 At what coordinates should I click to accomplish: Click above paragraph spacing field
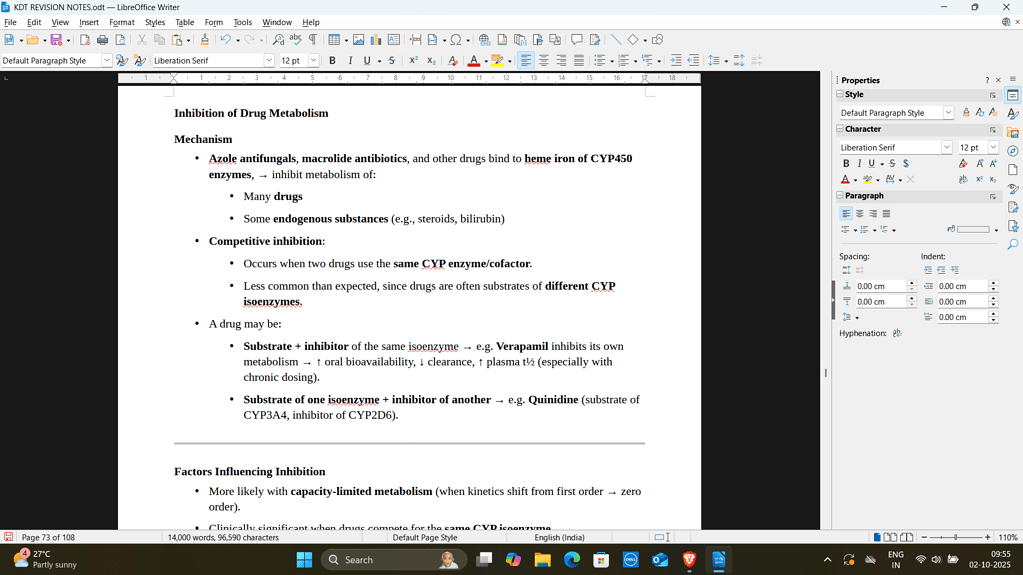pos(879,286)
